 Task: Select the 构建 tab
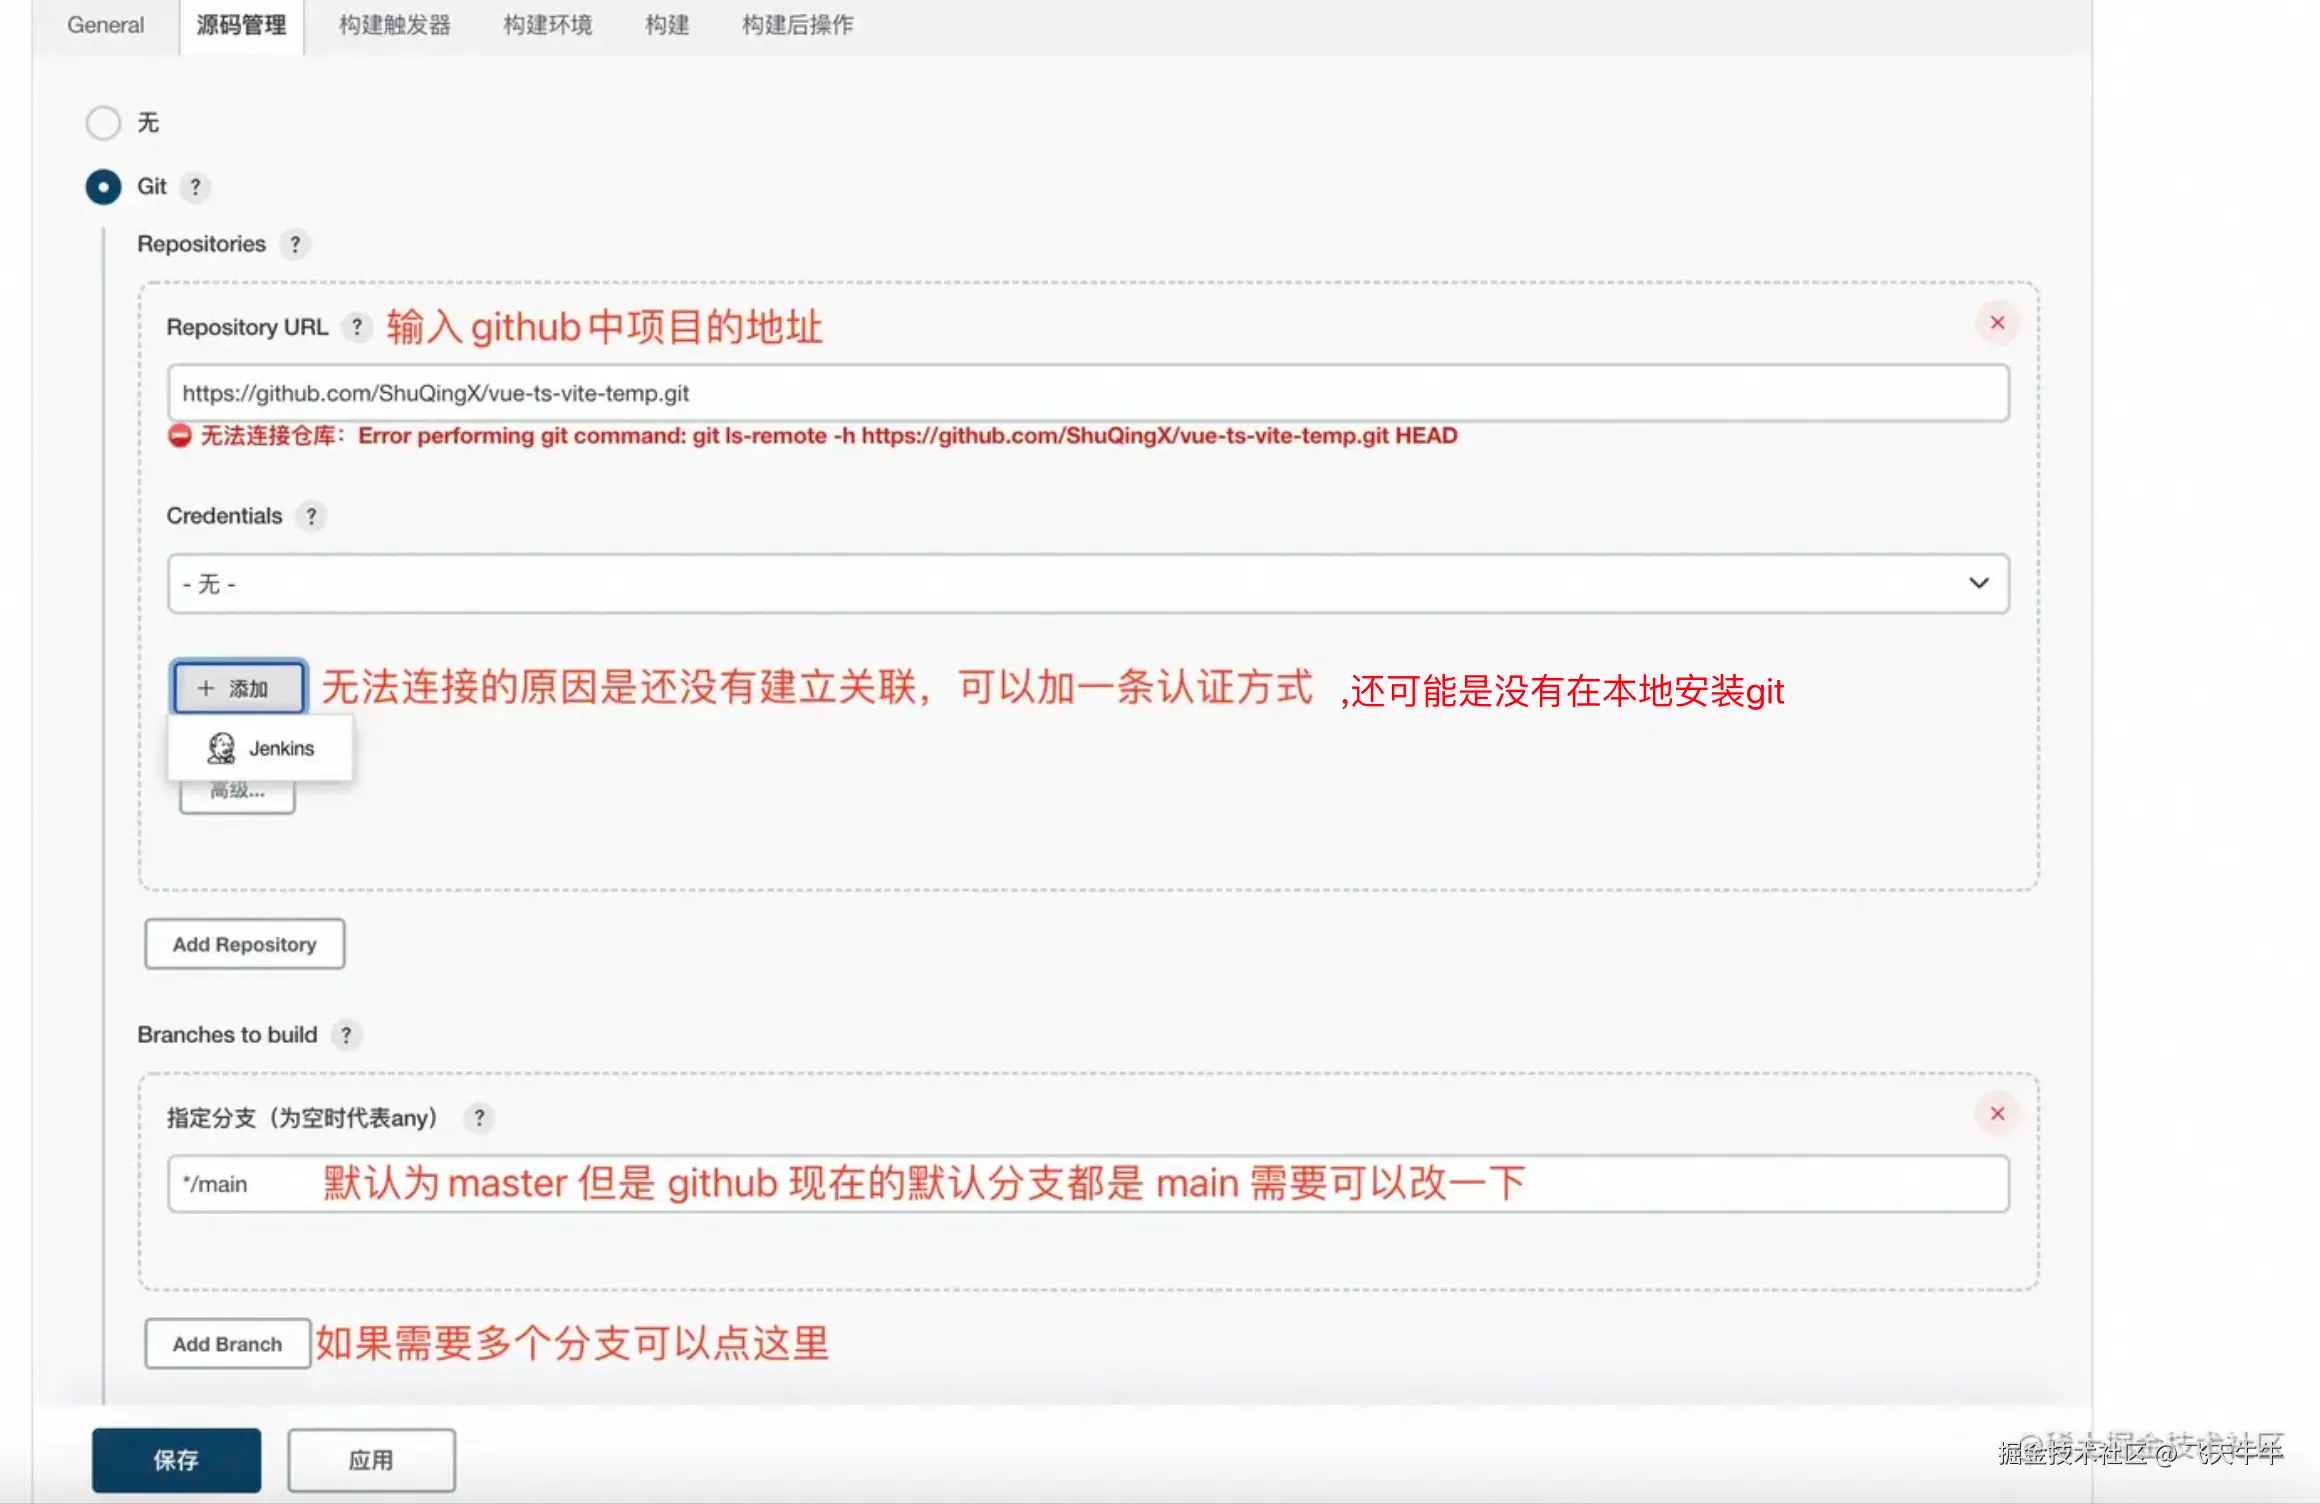(667, 25)
